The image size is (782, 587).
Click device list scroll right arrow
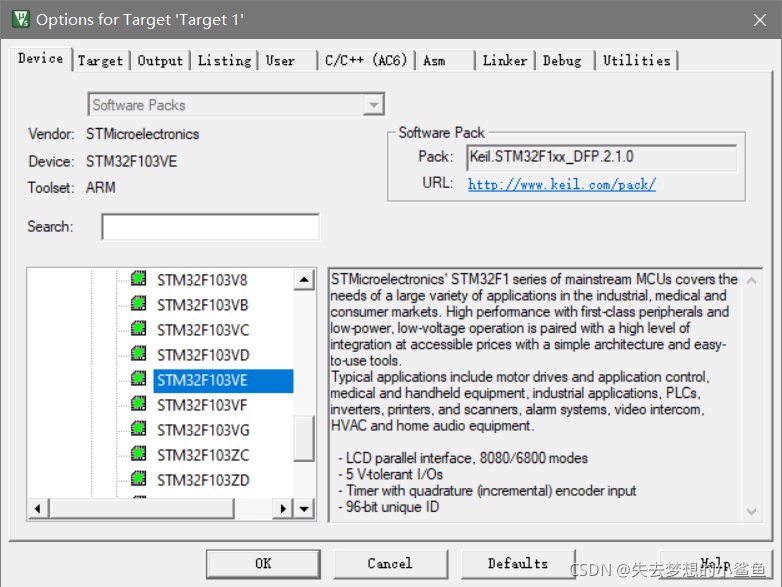tap(283, 509)
